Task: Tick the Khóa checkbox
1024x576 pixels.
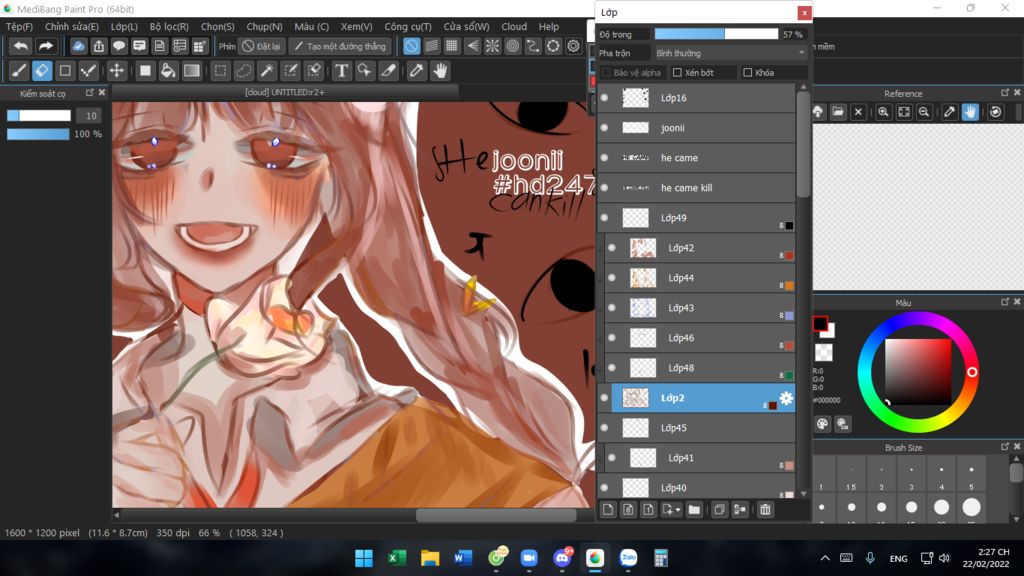Action: (748, 73)
